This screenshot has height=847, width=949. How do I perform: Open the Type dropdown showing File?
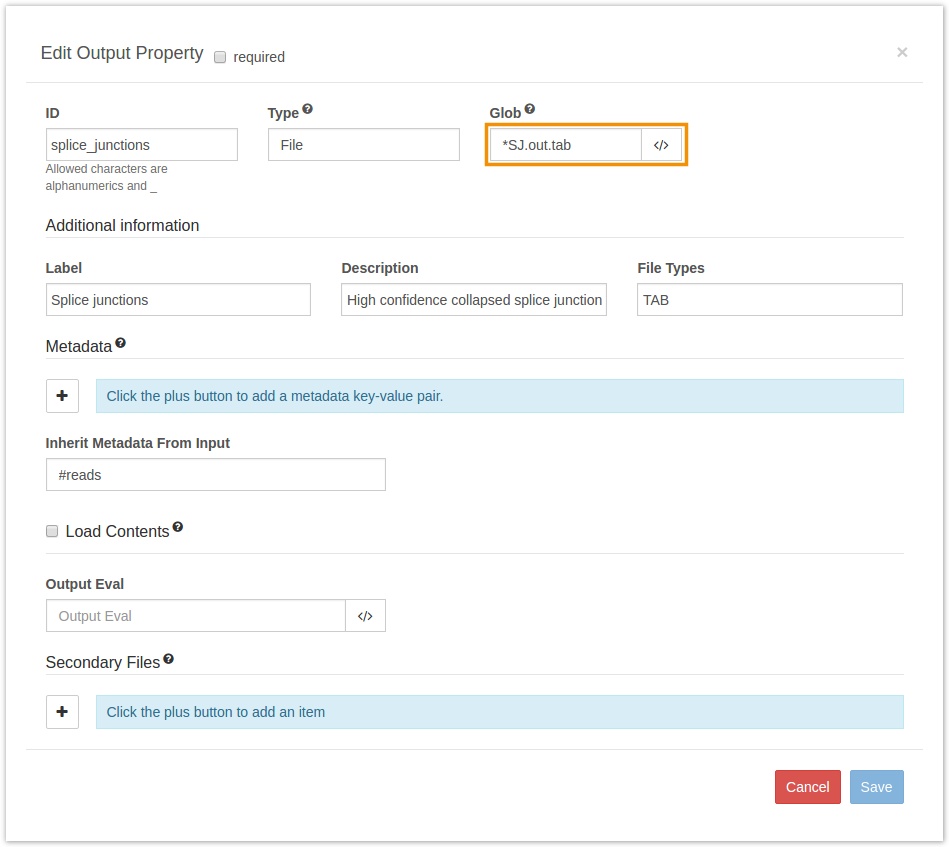tap(363, 145)
